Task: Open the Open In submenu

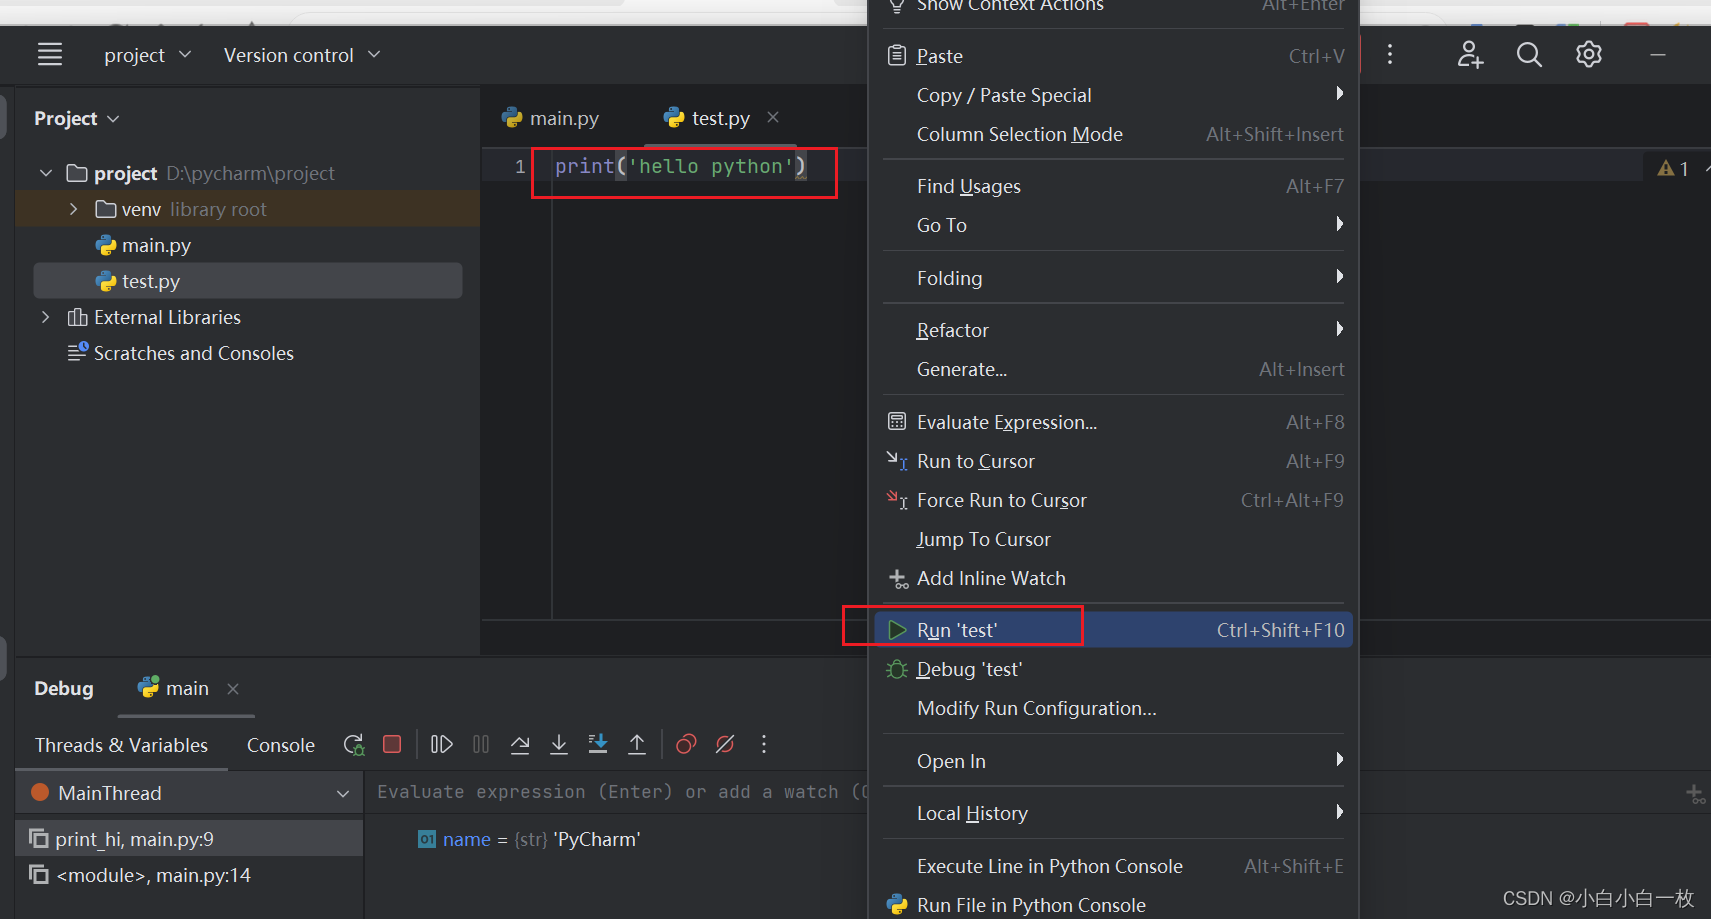Action: tap(1115, 761)
